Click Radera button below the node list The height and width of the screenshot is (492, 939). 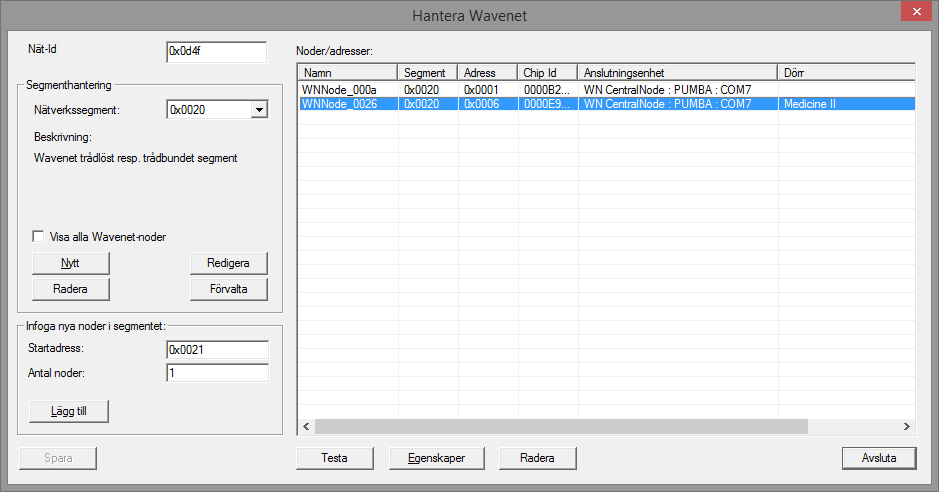tap(538, 458)
